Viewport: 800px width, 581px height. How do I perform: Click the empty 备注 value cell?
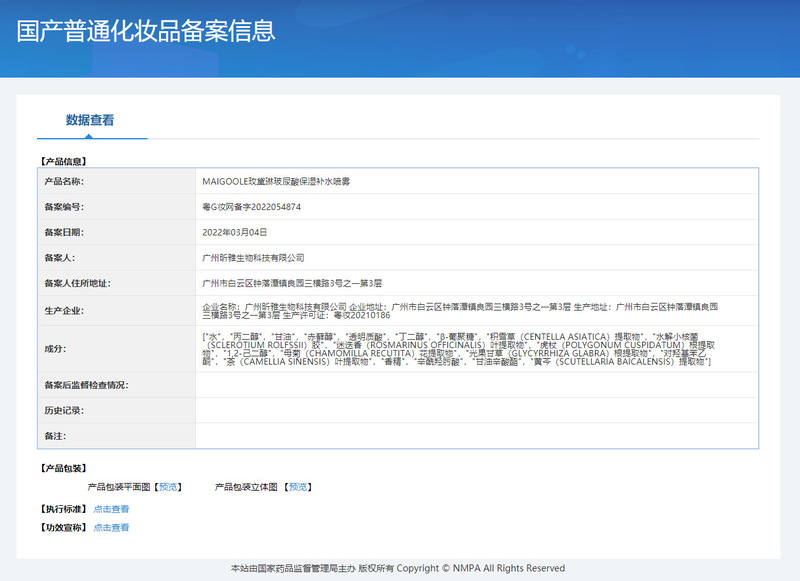coord(476,436)
